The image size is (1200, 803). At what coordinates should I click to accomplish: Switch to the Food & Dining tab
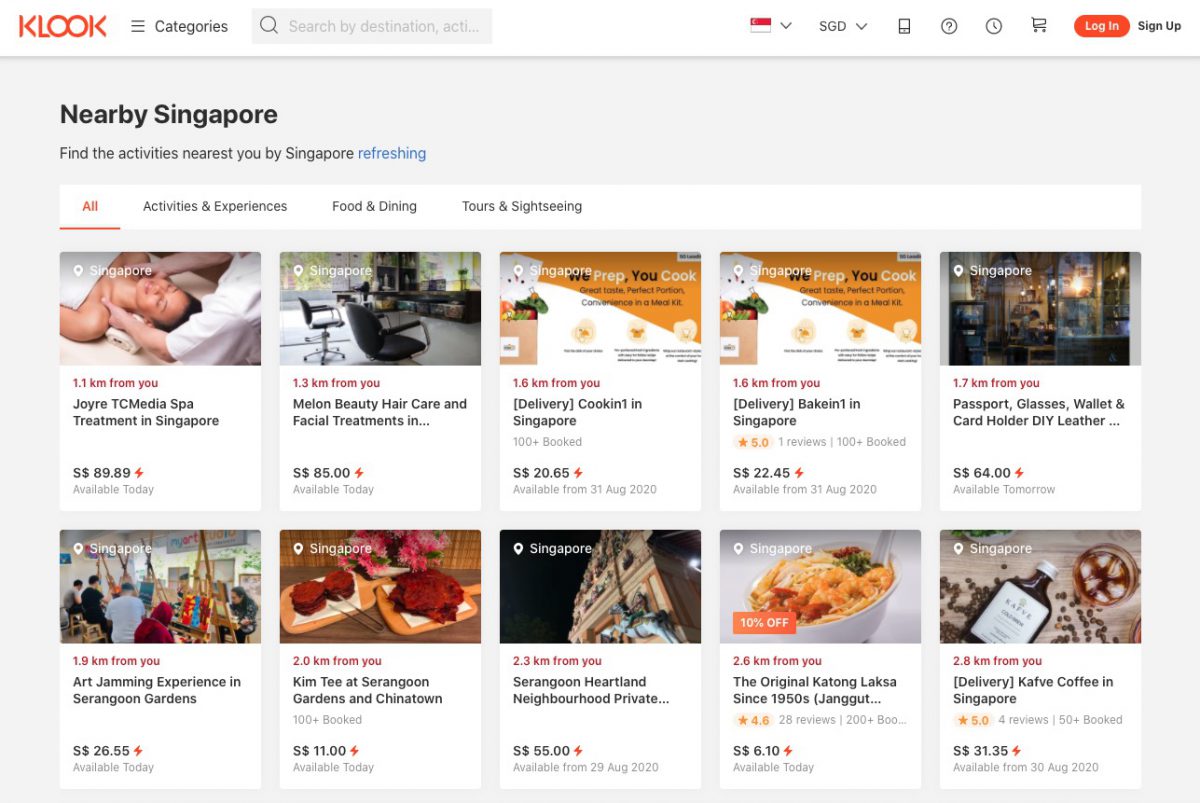click(x=374, y=206)
